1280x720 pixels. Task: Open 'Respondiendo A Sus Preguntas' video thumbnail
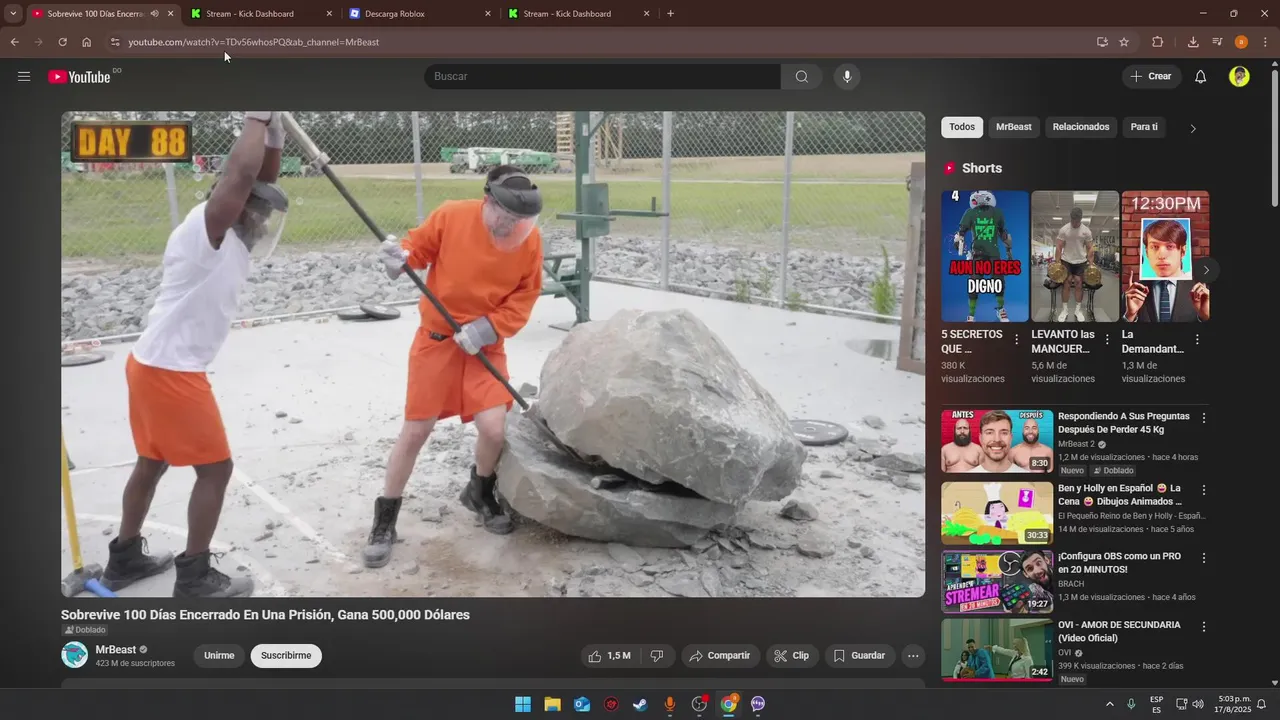997,440
